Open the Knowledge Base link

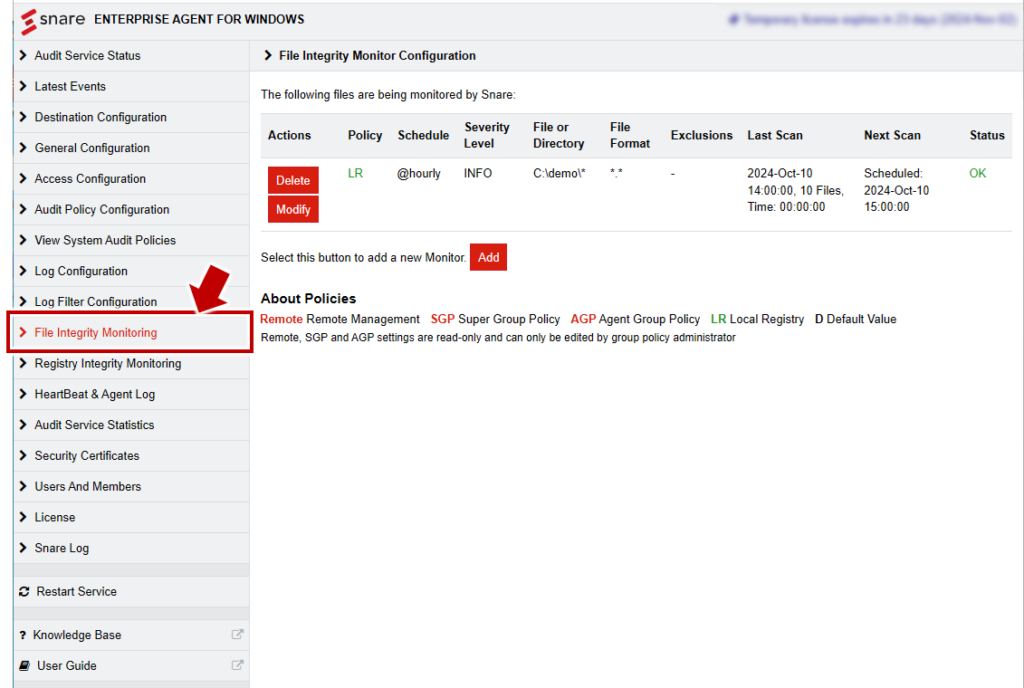[131, 635]
